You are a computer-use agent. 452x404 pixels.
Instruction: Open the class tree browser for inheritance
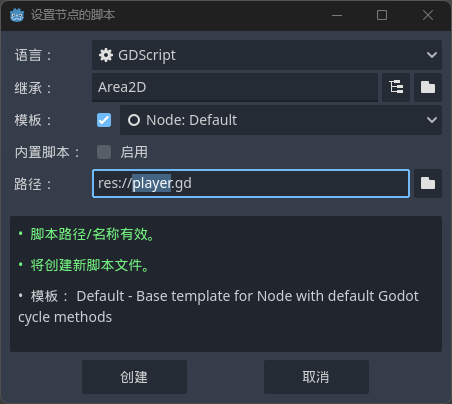click(x=396, y=87)
